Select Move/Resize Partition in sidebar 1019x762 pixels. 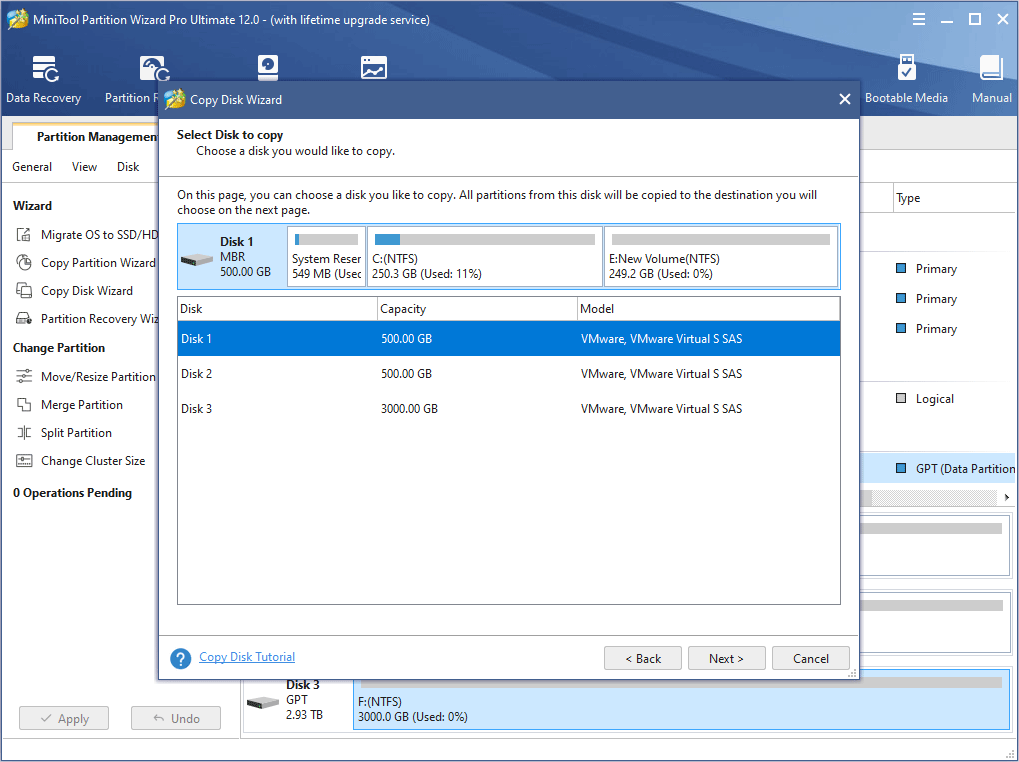pyautogui.click(x=86, y=377)
